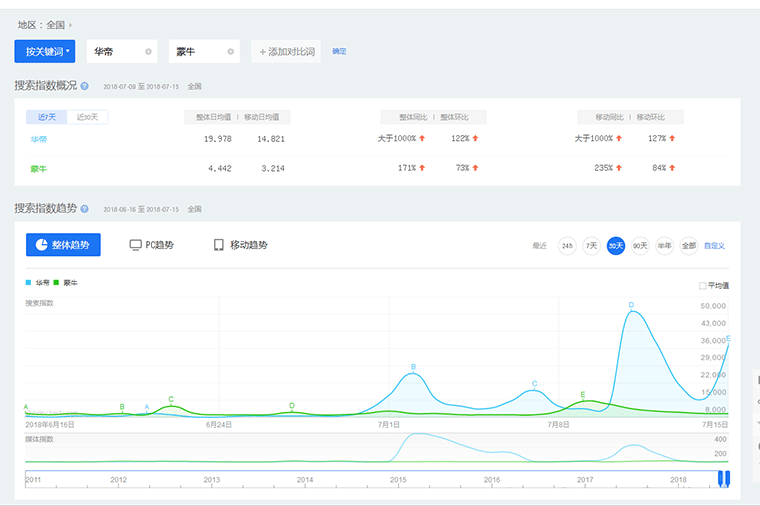Toggle the 华帝 blue legend marker
The width and height of the screenshot is (760, 506).
pos(29,283)
